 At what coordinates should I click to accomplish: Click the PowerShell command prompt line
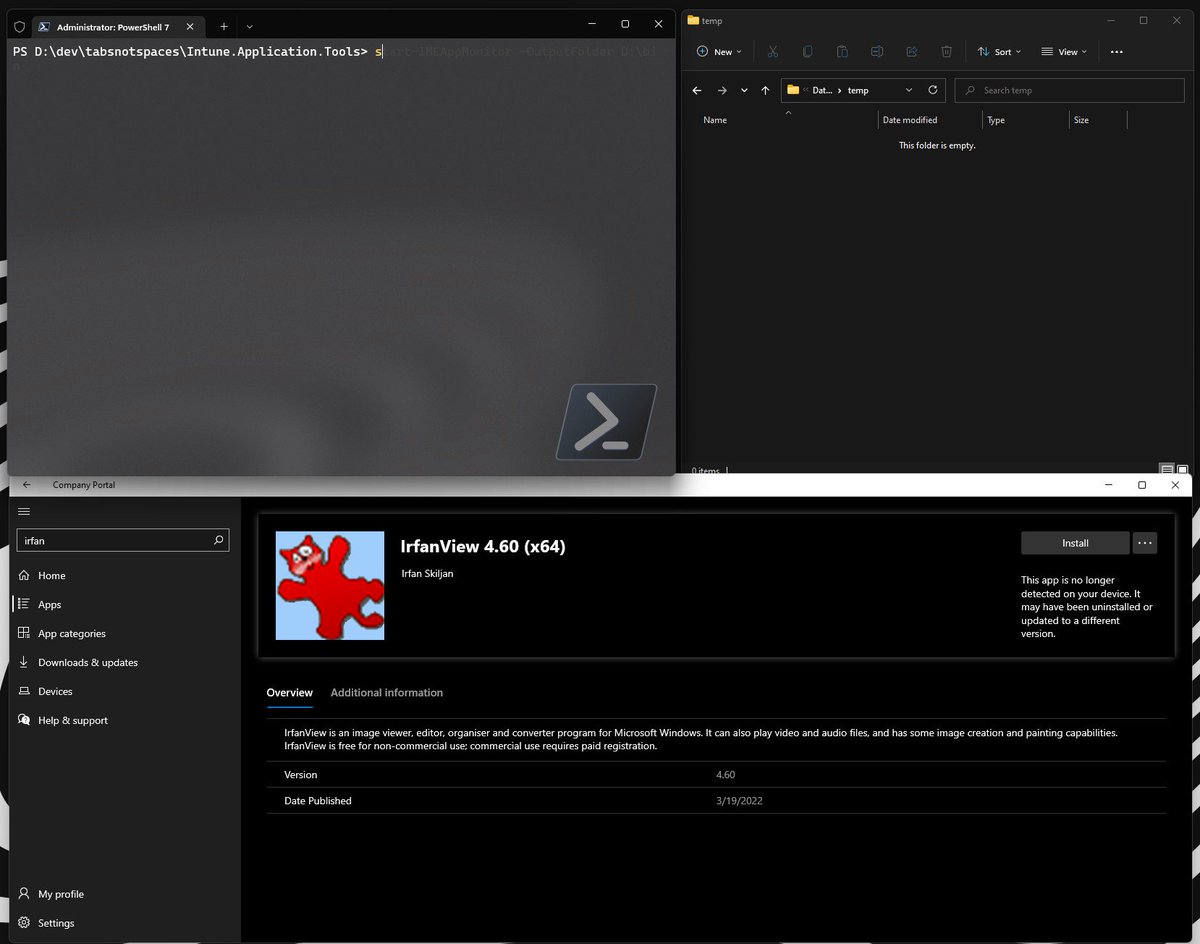[x=336, y=51]
